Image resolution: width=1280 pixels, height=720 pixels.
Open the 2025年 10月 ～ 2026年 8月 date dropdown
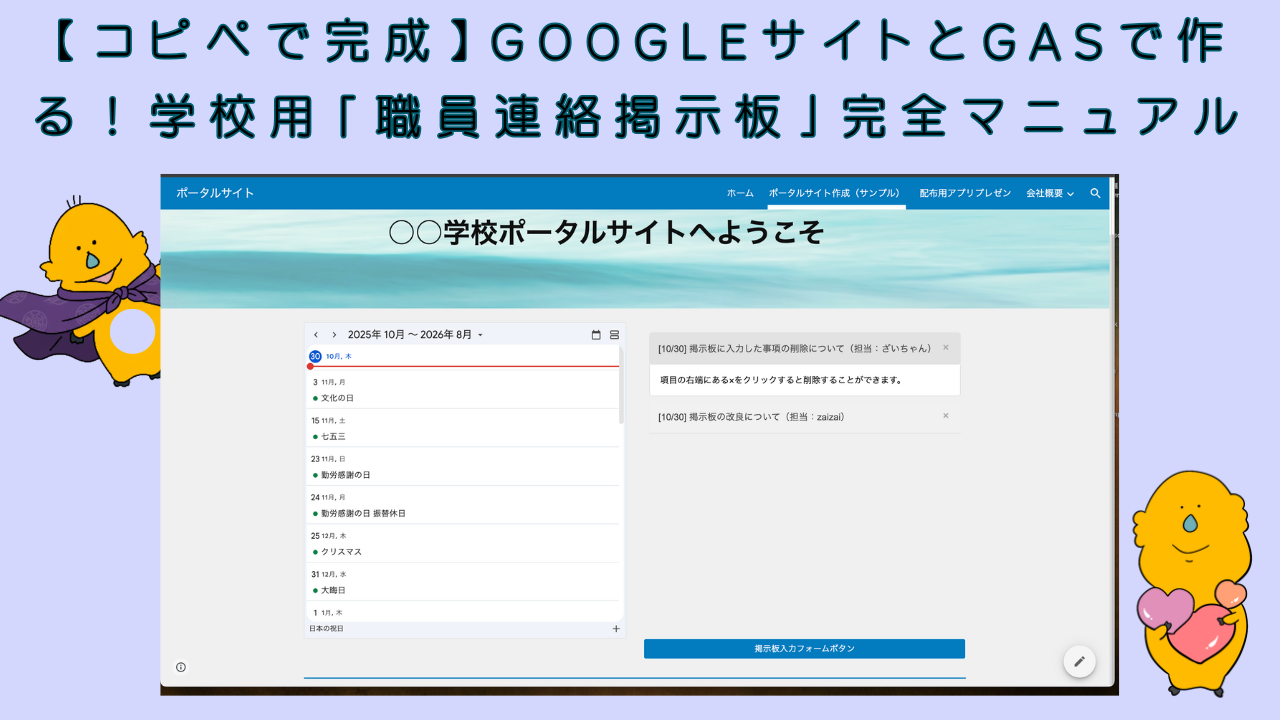pos(415,335)
